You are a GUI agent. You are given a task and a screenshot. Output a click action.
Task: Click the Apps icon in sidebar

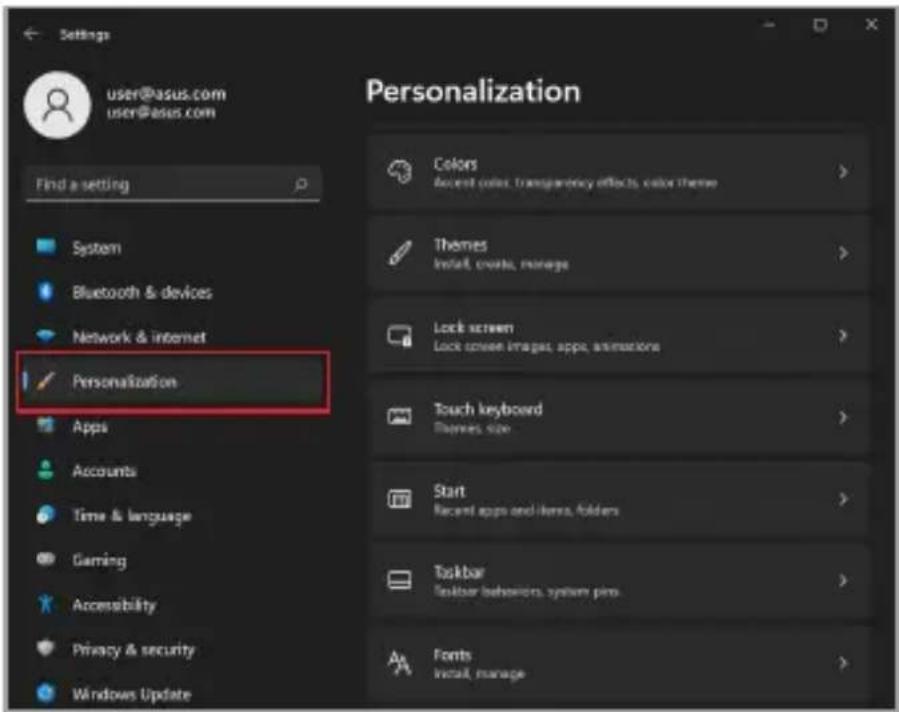(x=46, y=425)
